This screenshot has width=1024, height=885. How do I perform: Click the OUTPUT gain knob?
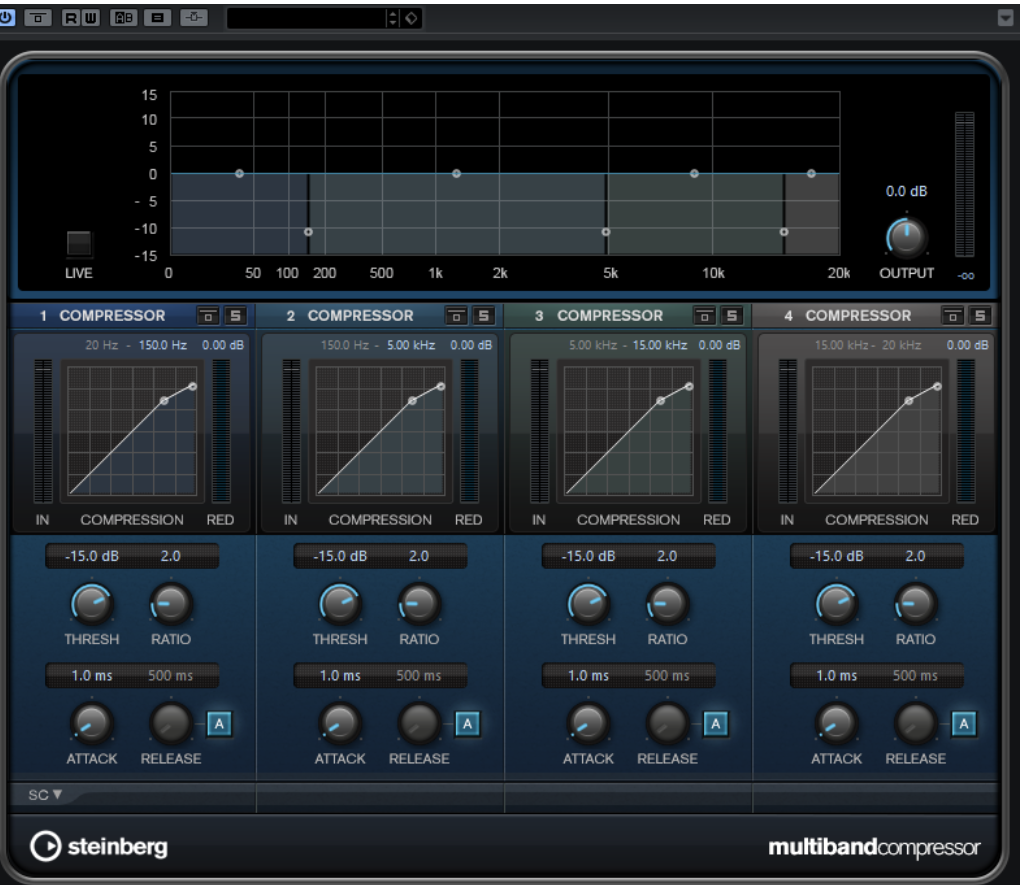tap(906, 238)
